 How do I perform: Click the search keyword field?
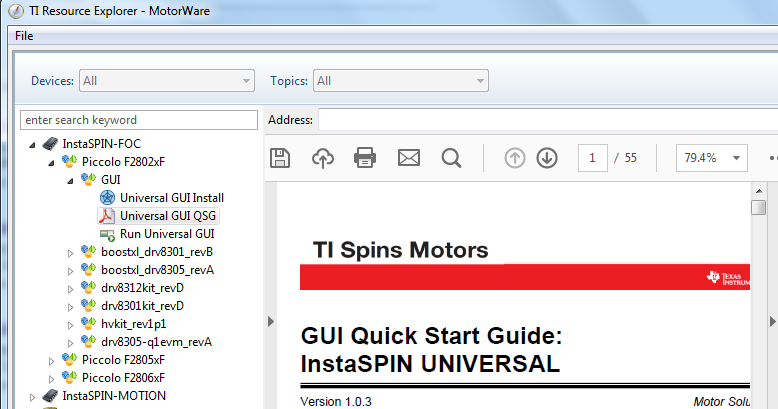coord(139,120)
